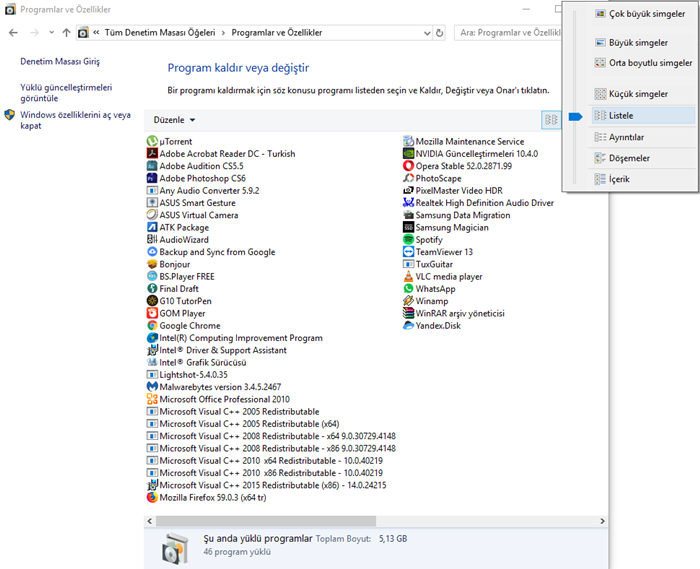Select the Mozilla Firefox 59.0.3 icon

(152, 497)
